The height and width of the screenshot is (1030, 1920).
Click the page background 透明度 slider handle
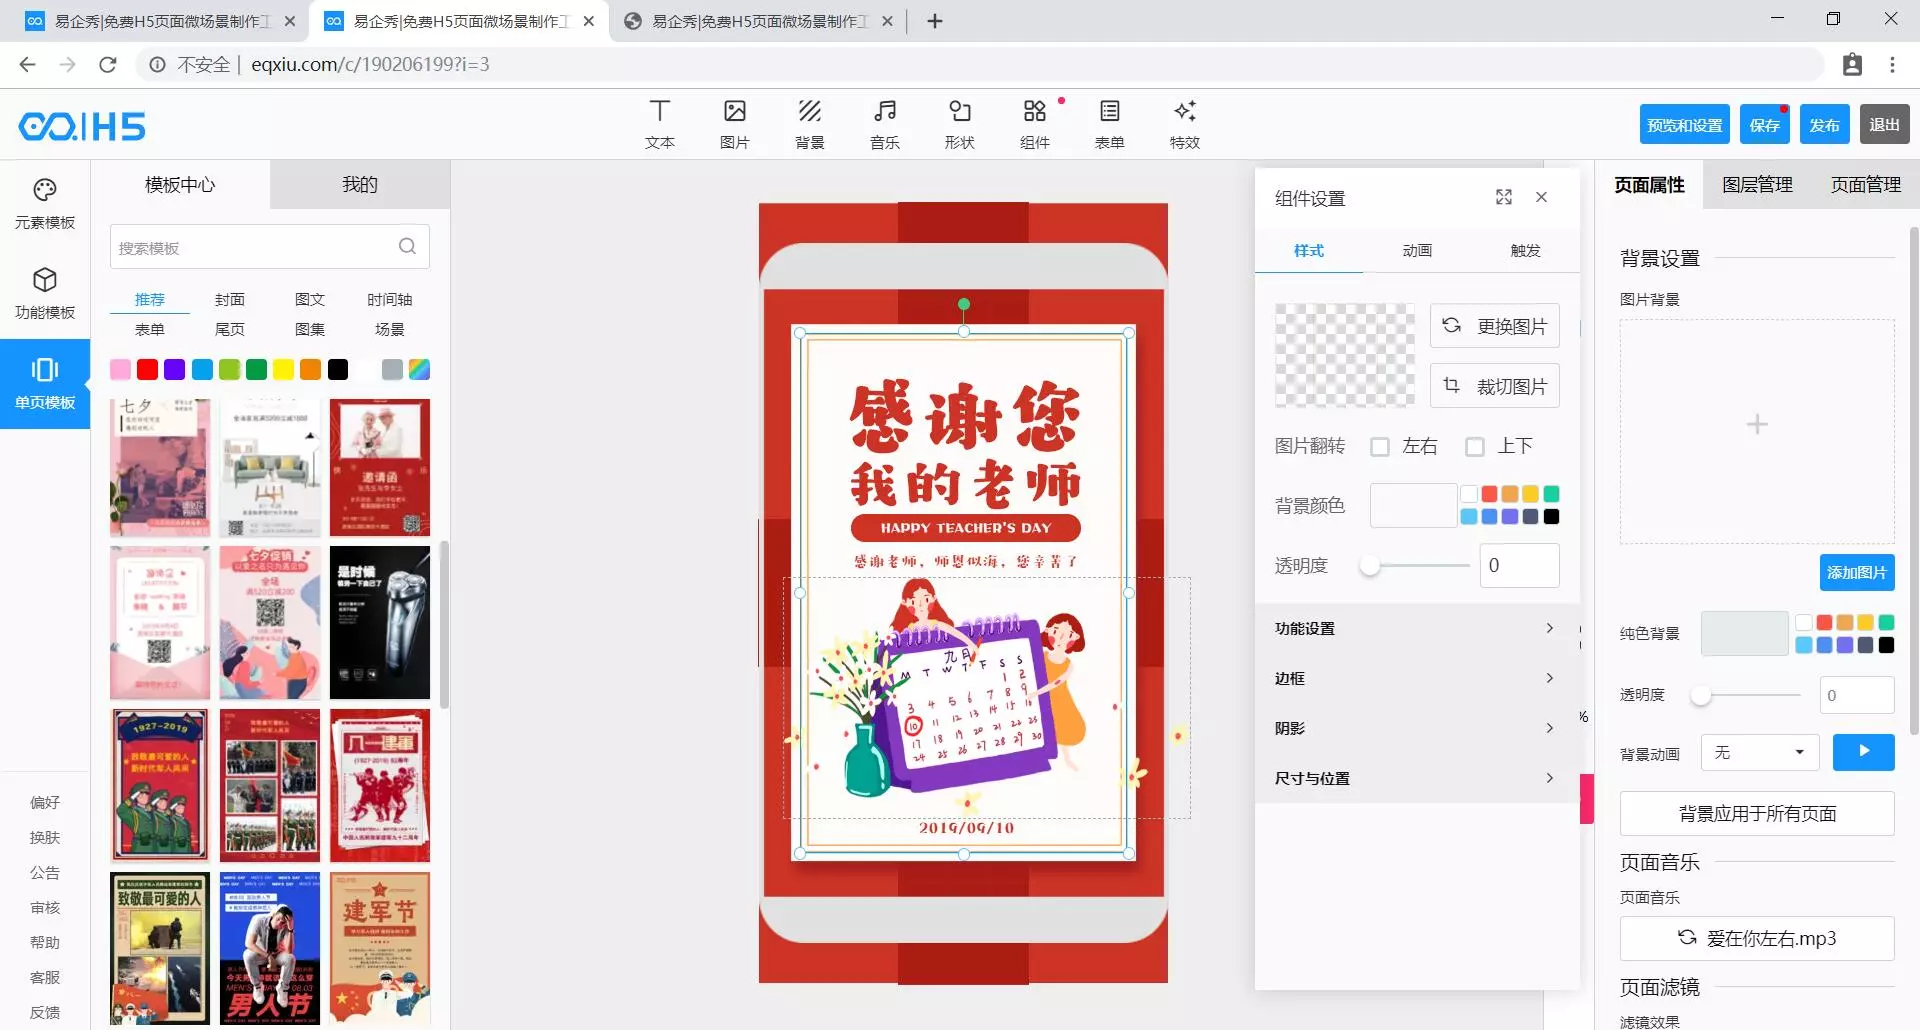[x=1701, y=695]
